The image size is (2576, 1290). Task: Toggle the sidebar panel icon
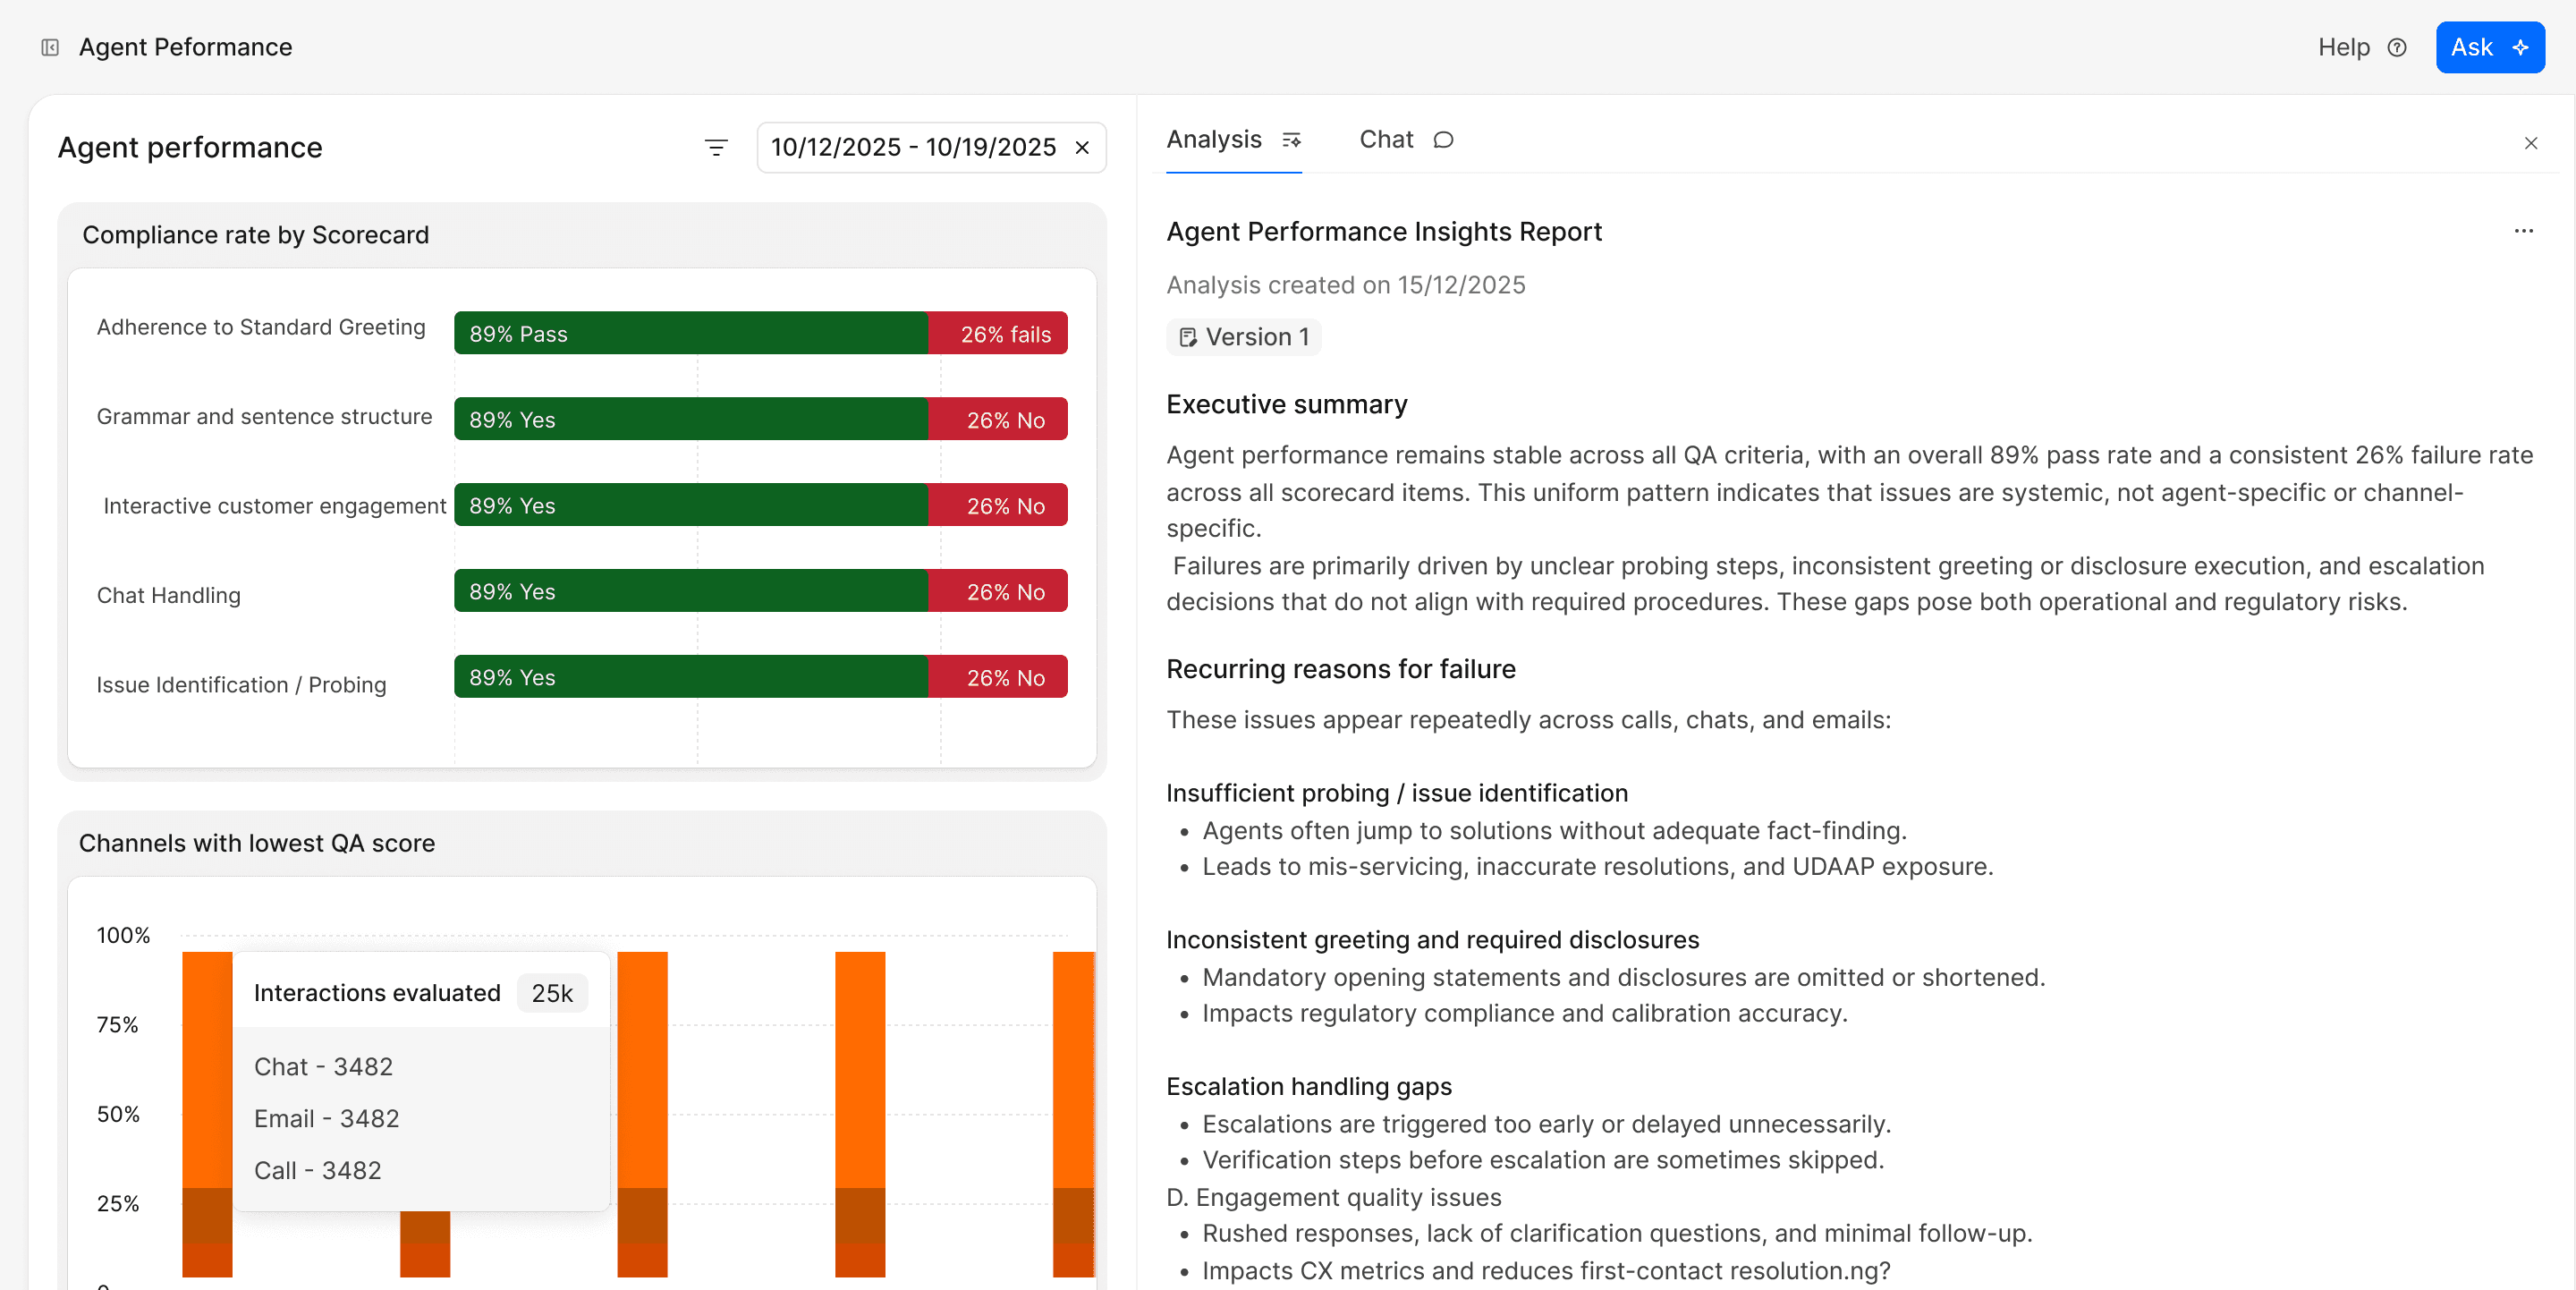[x=50, y=47]
